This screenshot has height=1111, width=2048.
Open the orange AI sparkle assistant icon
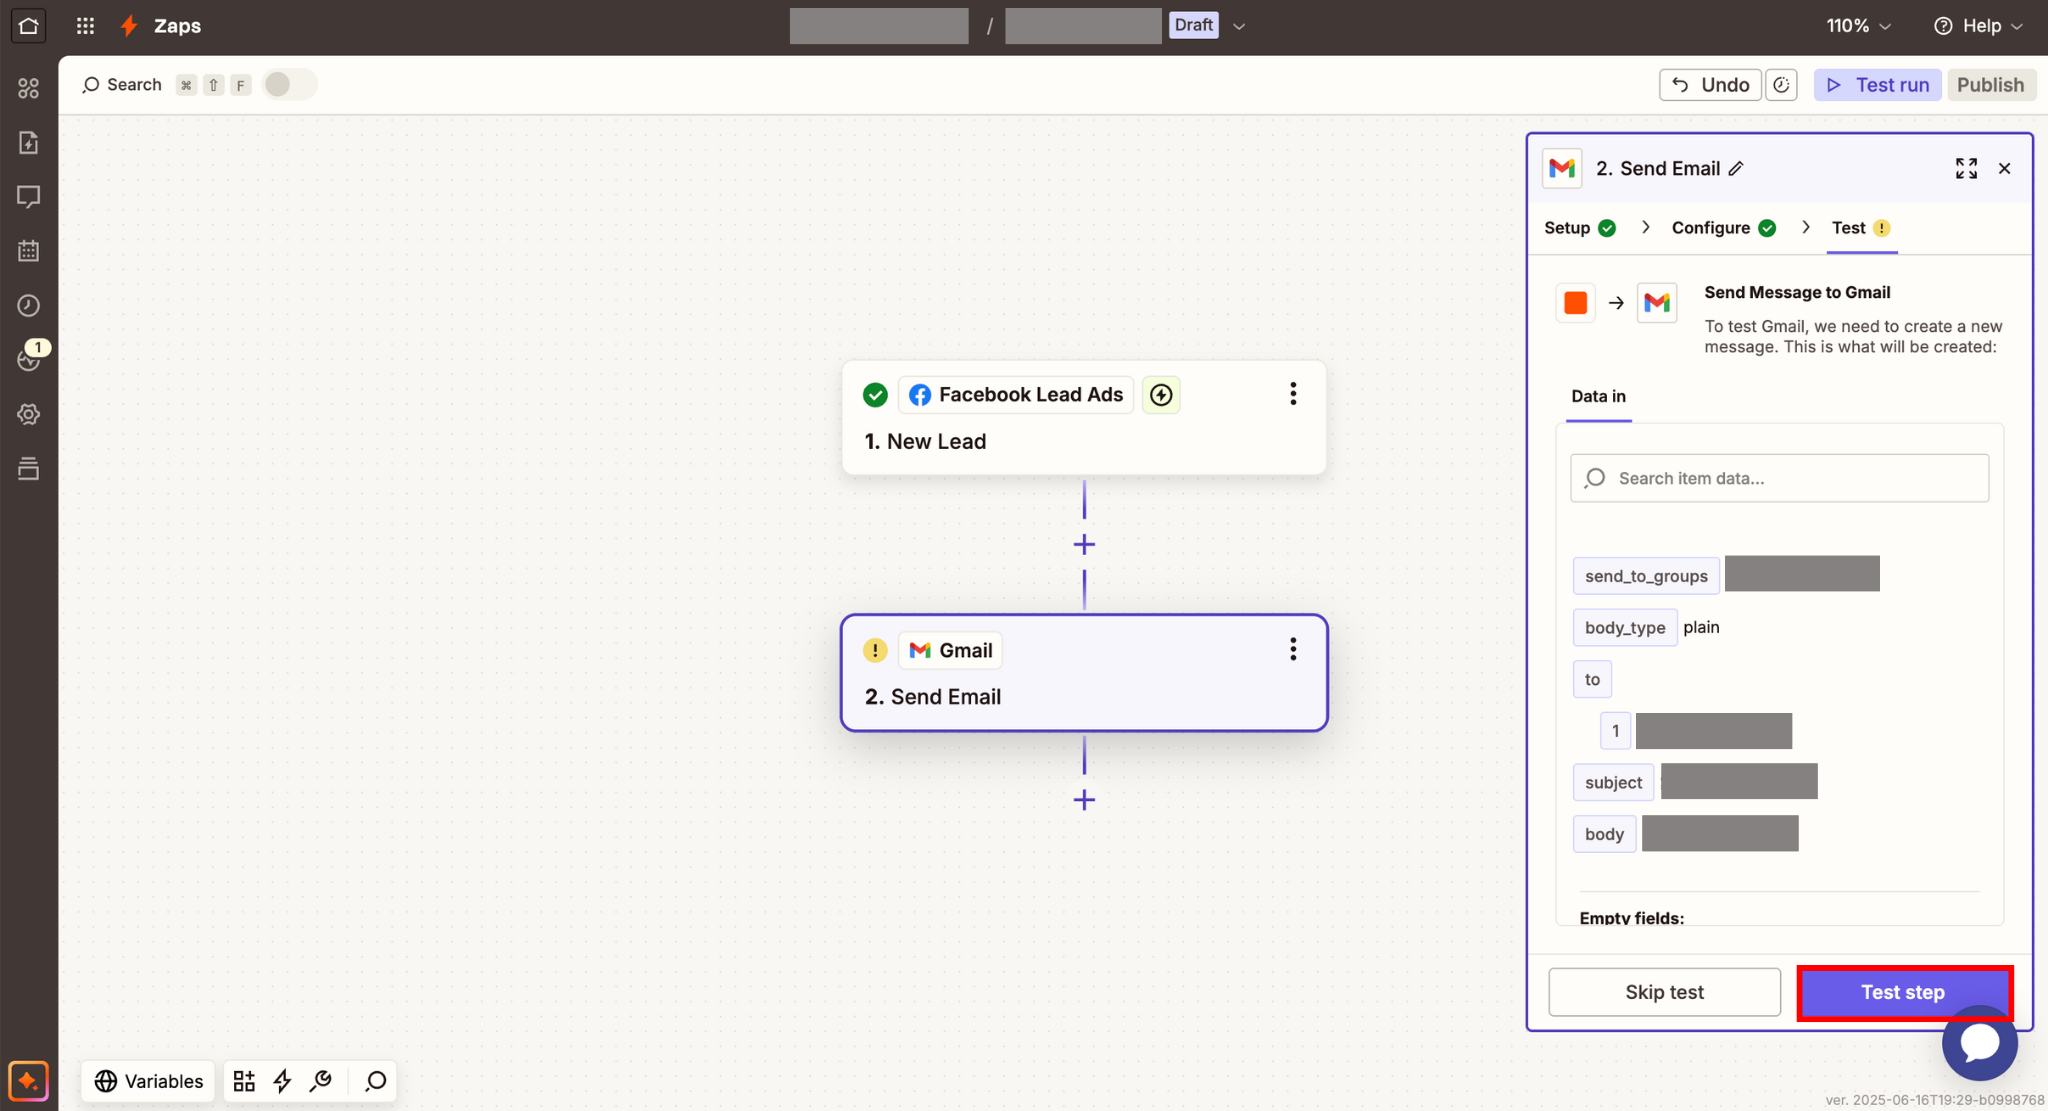pyautogui.click(x=28, y=1081)
